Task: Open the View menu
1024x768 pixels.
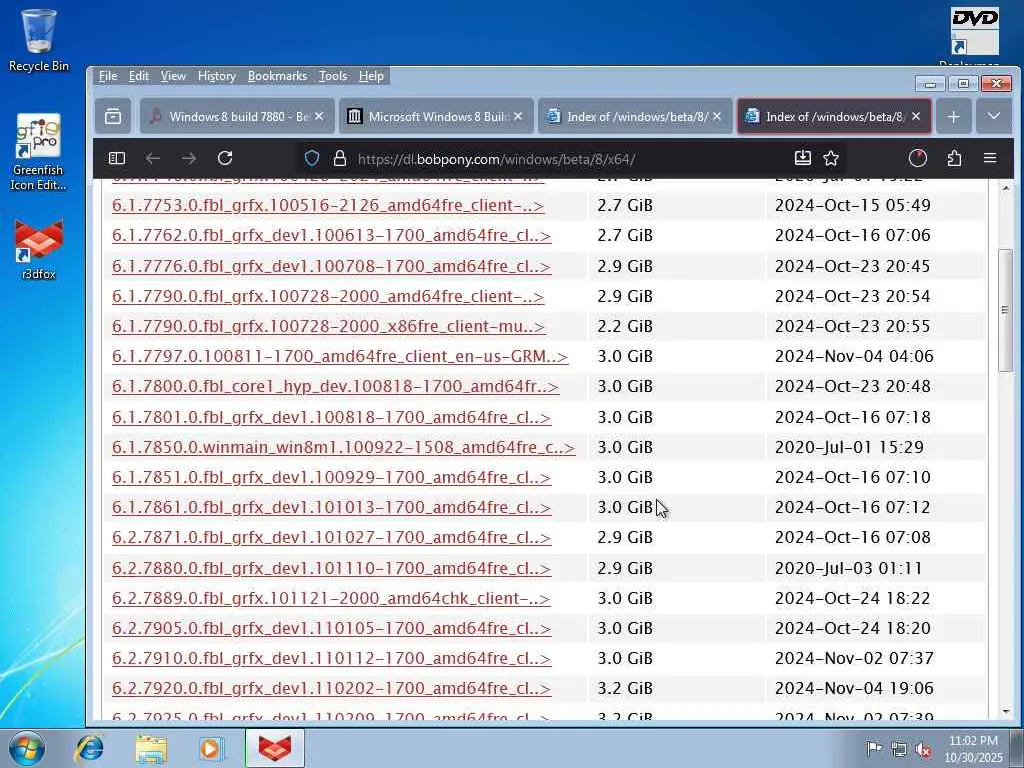Action: 173,76
